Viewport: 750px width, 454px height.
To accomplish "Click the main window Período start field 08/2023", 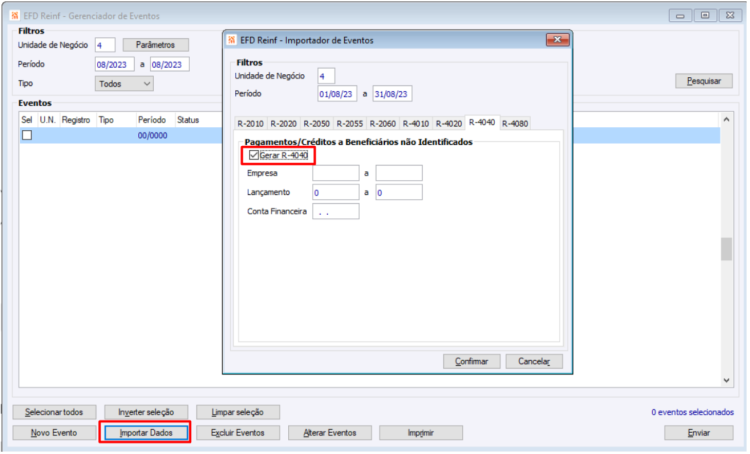I will tap(115, 65).
